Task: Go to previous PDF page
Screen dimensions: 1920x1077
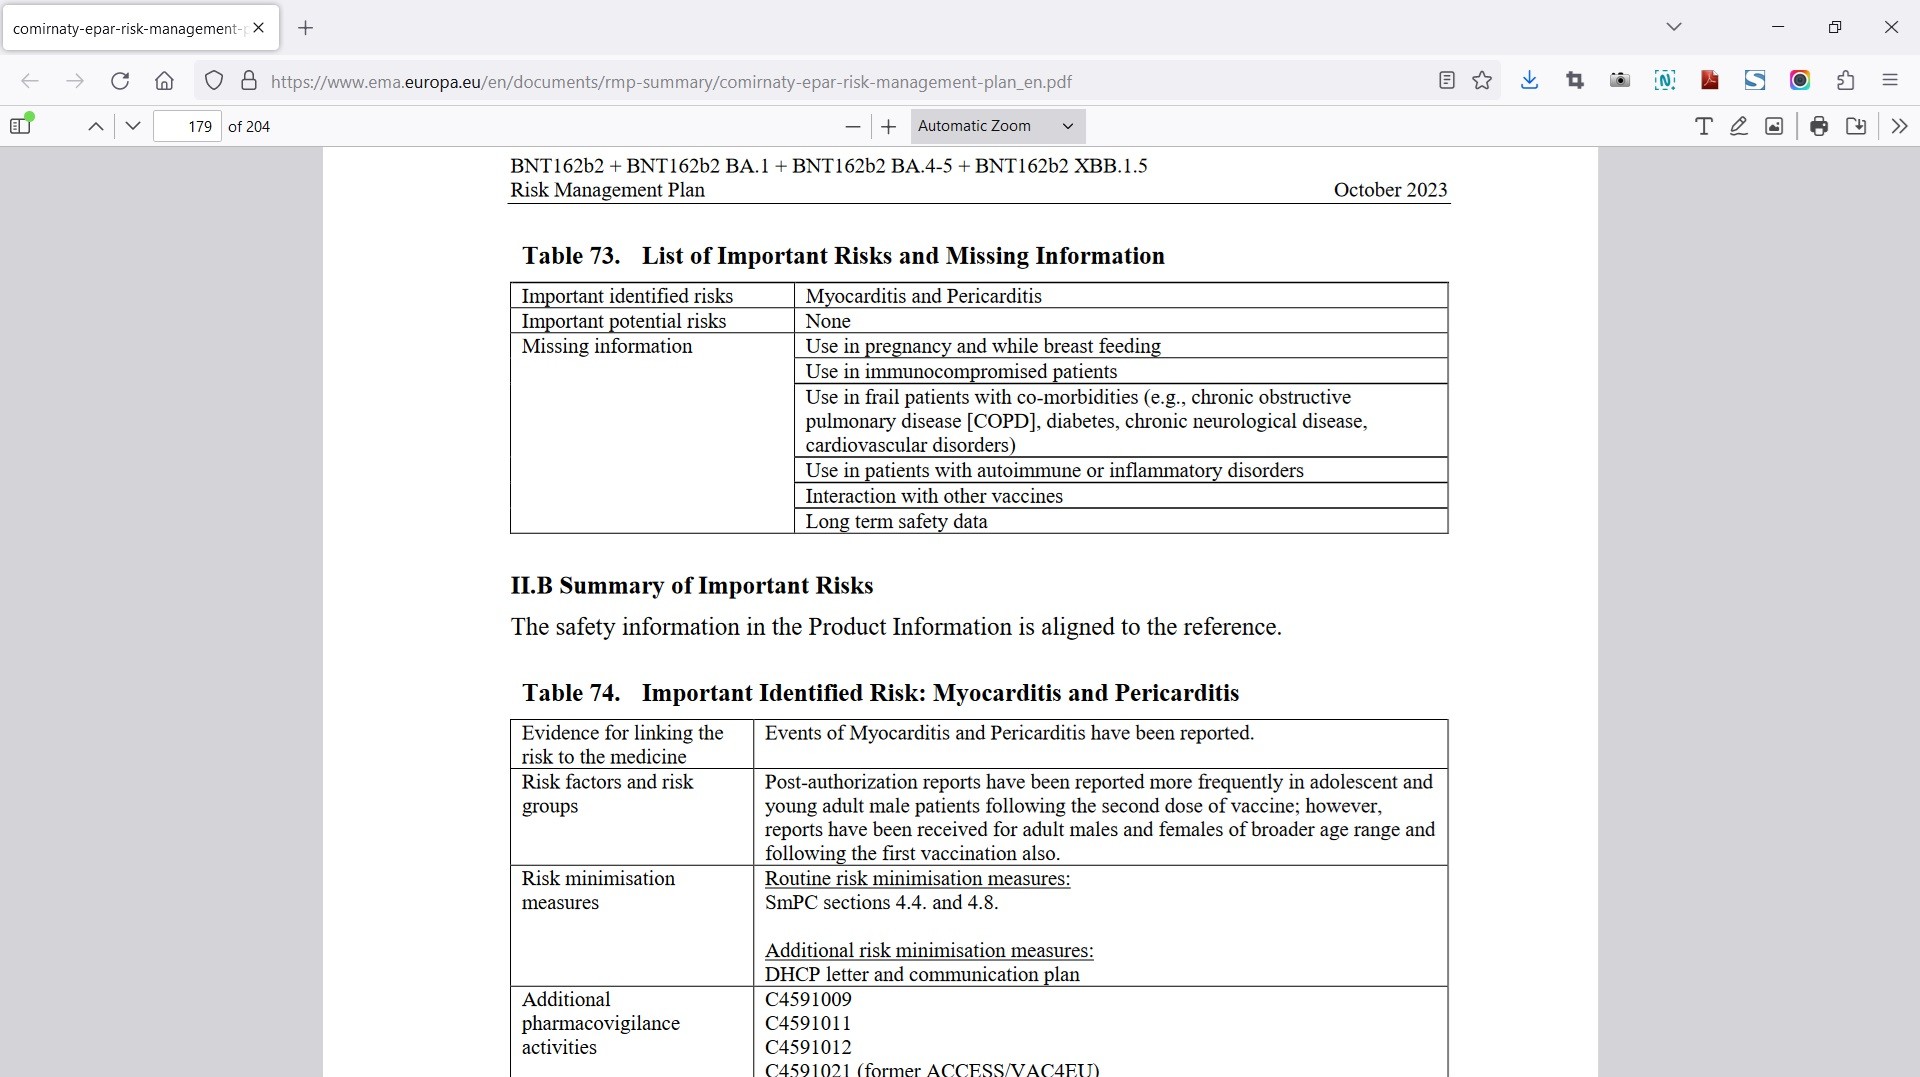Action: 96,126
